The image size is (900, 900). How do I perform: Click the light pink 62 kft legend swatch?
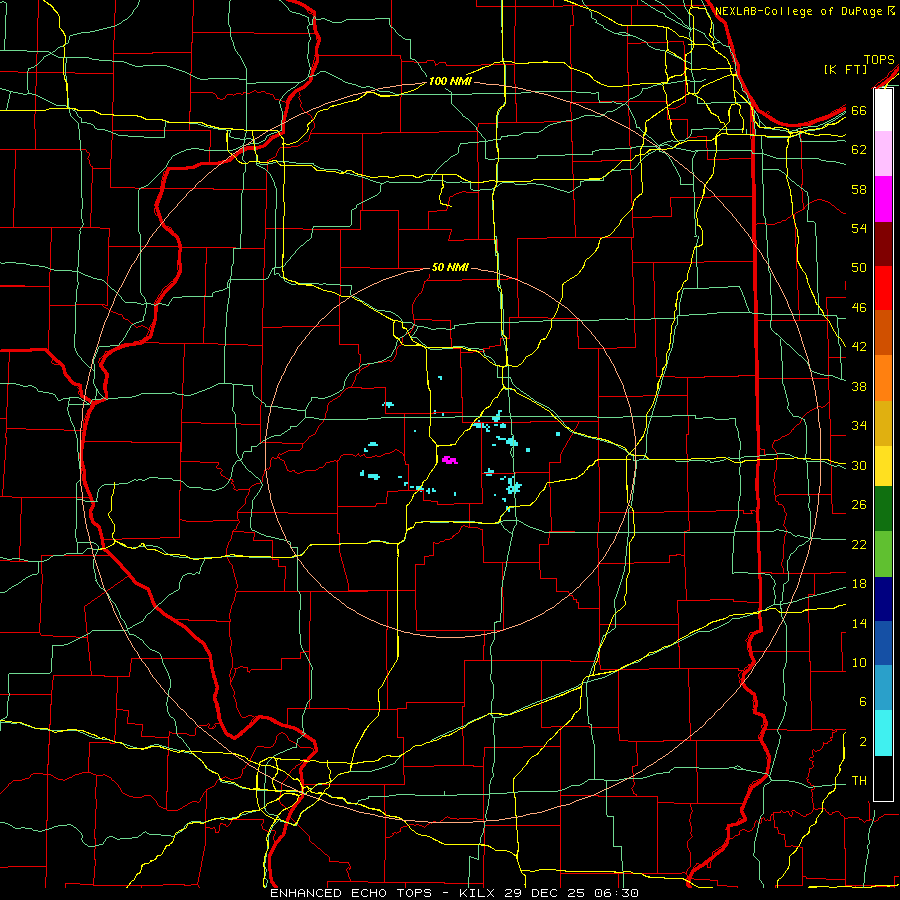click(883, 153)
